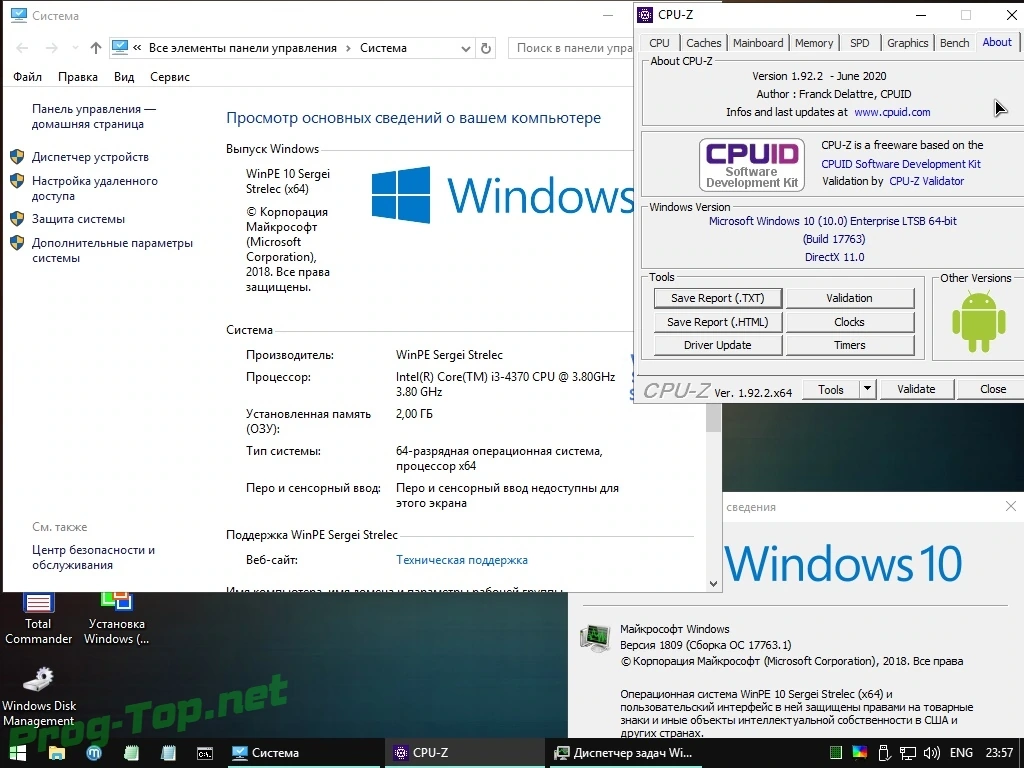
Task: Click the CPUID Software Development Kit logo
Action: 752,164
